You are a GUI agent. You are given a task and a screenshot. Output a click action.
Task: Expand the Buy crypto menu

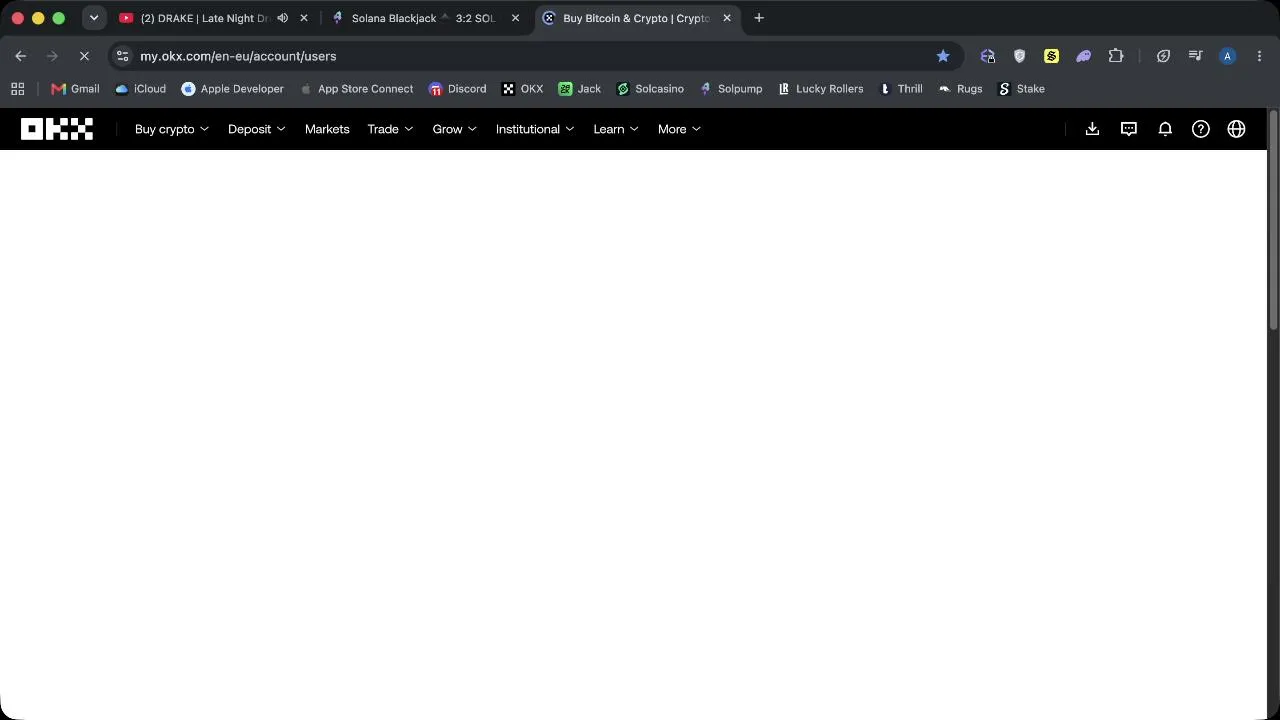point(172,129)
